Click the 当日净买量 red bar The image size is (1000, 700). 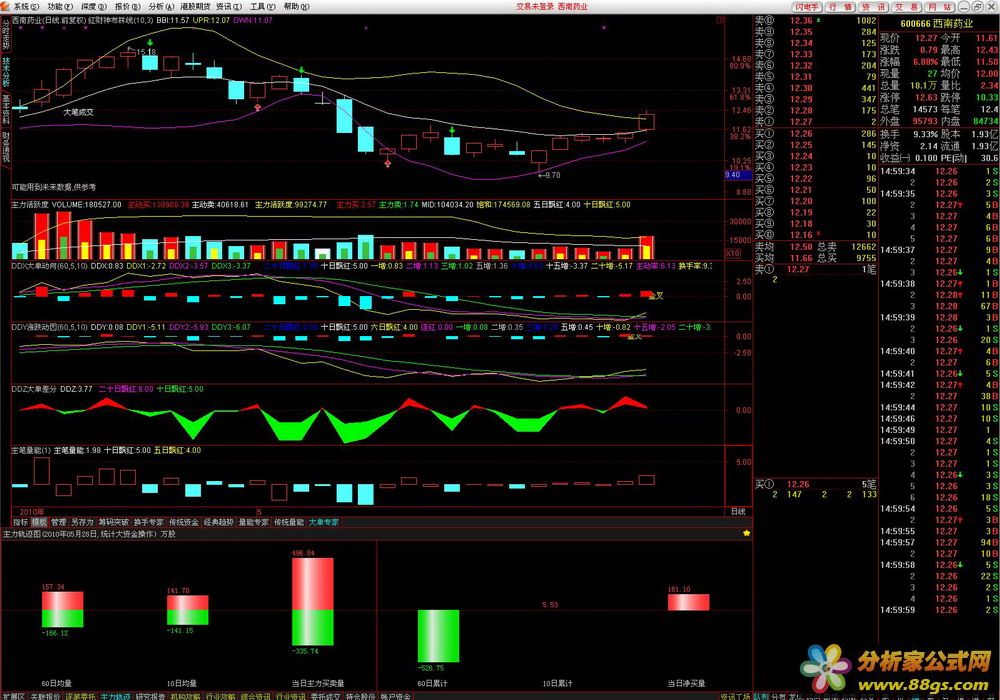[688, 602]
